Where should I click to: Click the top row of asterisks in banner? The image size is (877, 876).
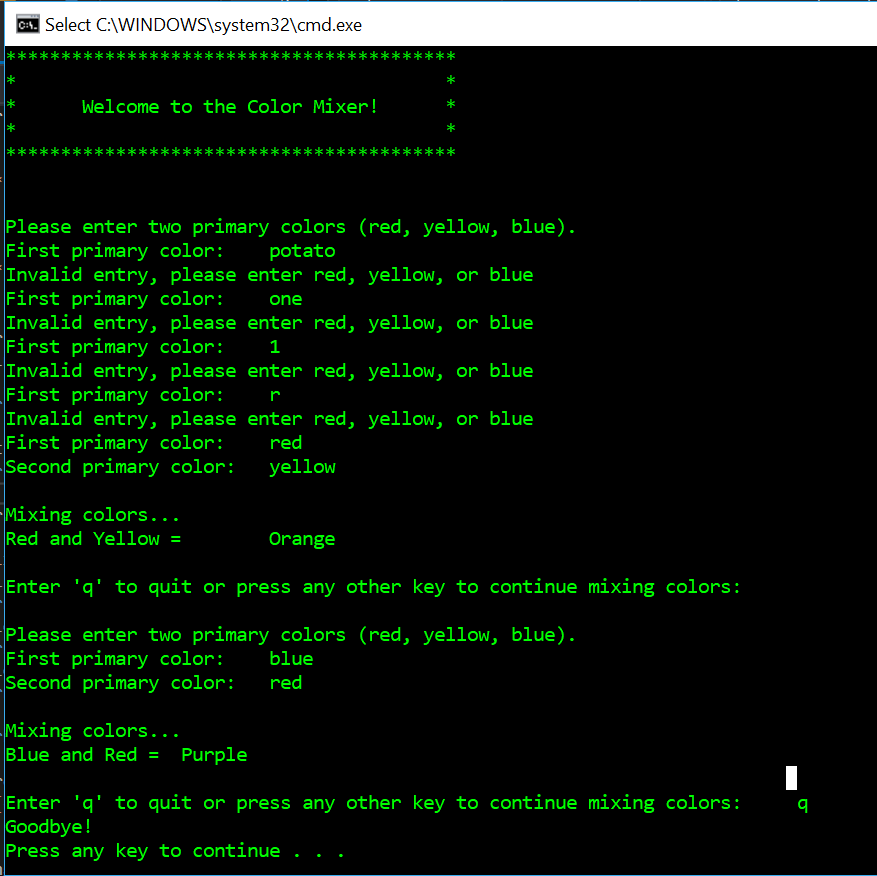pos(230,56)
